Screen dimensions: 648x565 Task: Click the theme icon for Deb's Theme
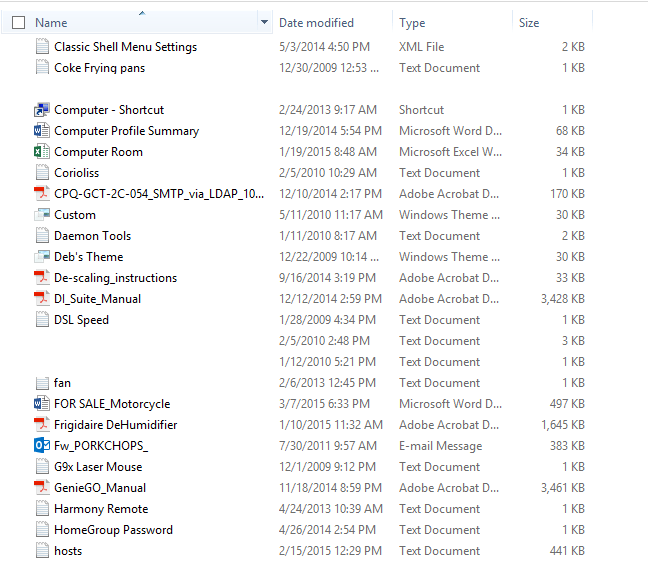41,257
